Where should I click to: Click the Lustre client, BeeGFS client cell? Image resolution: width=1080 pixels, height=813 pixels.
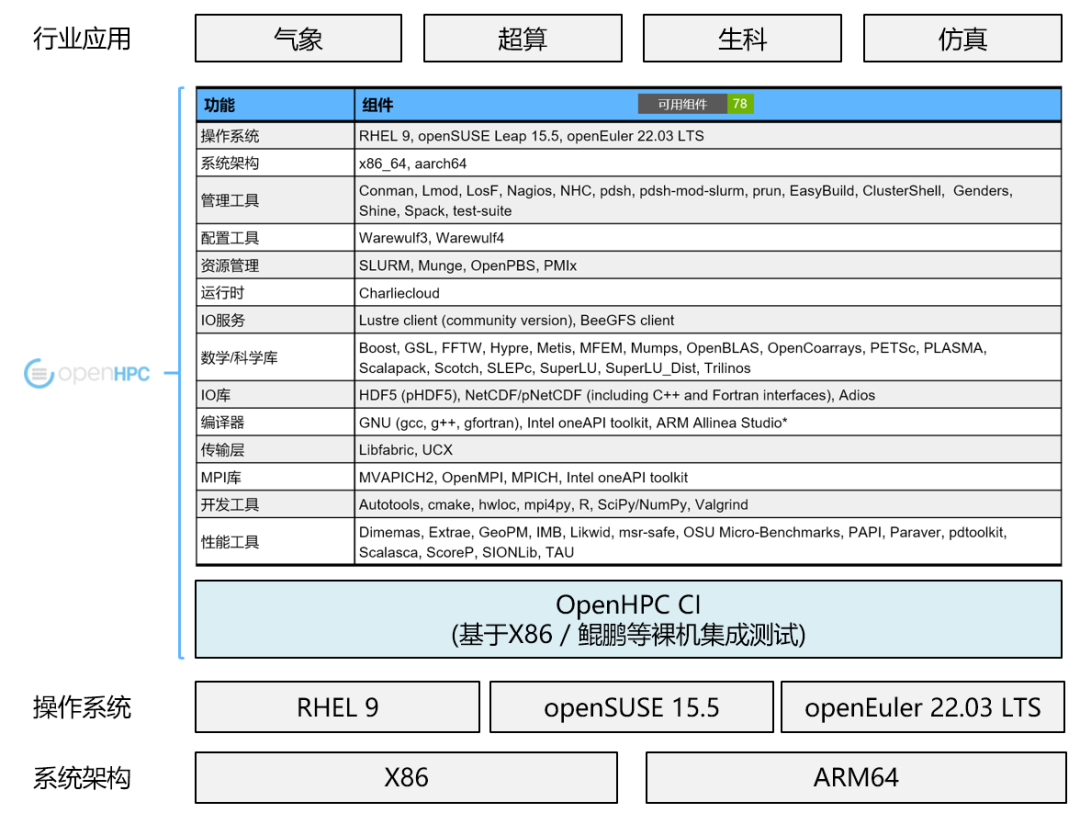pos(708,320)
